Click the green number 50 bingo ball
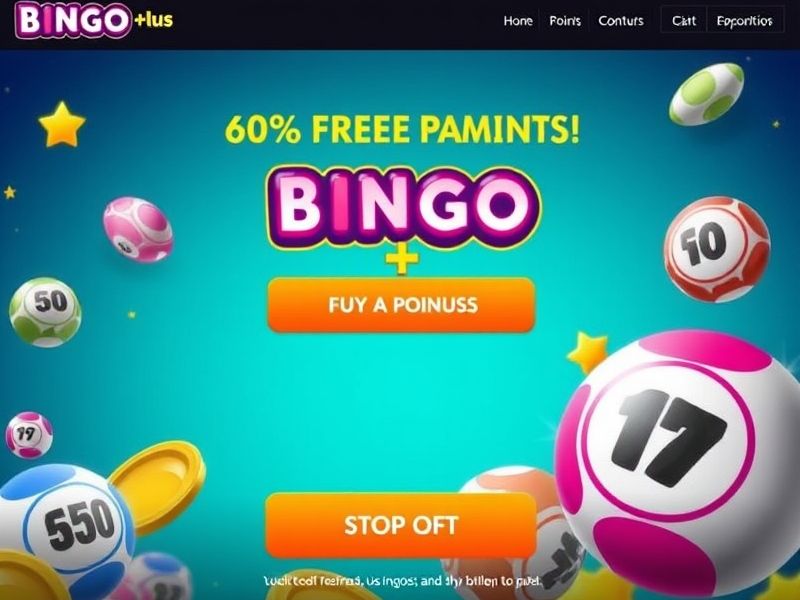The width and height of the screenshot is (800, 600). click(x=45, y=312)
